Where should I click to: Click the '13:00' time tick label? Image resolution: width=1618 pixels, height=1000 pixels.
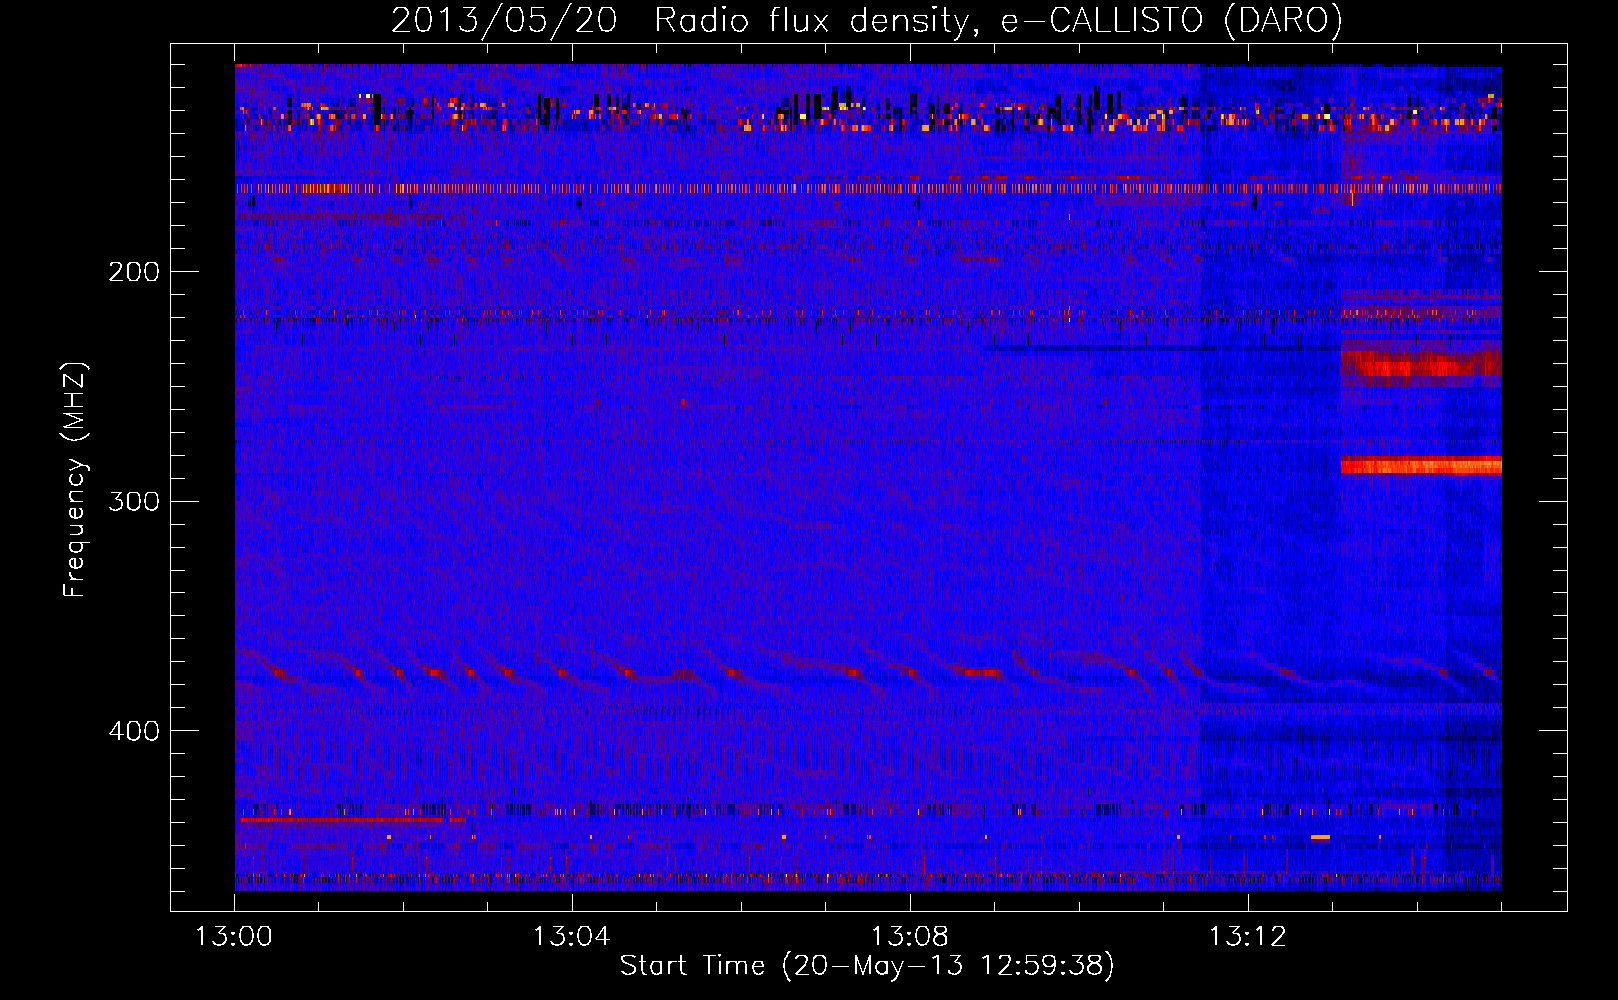234,936
